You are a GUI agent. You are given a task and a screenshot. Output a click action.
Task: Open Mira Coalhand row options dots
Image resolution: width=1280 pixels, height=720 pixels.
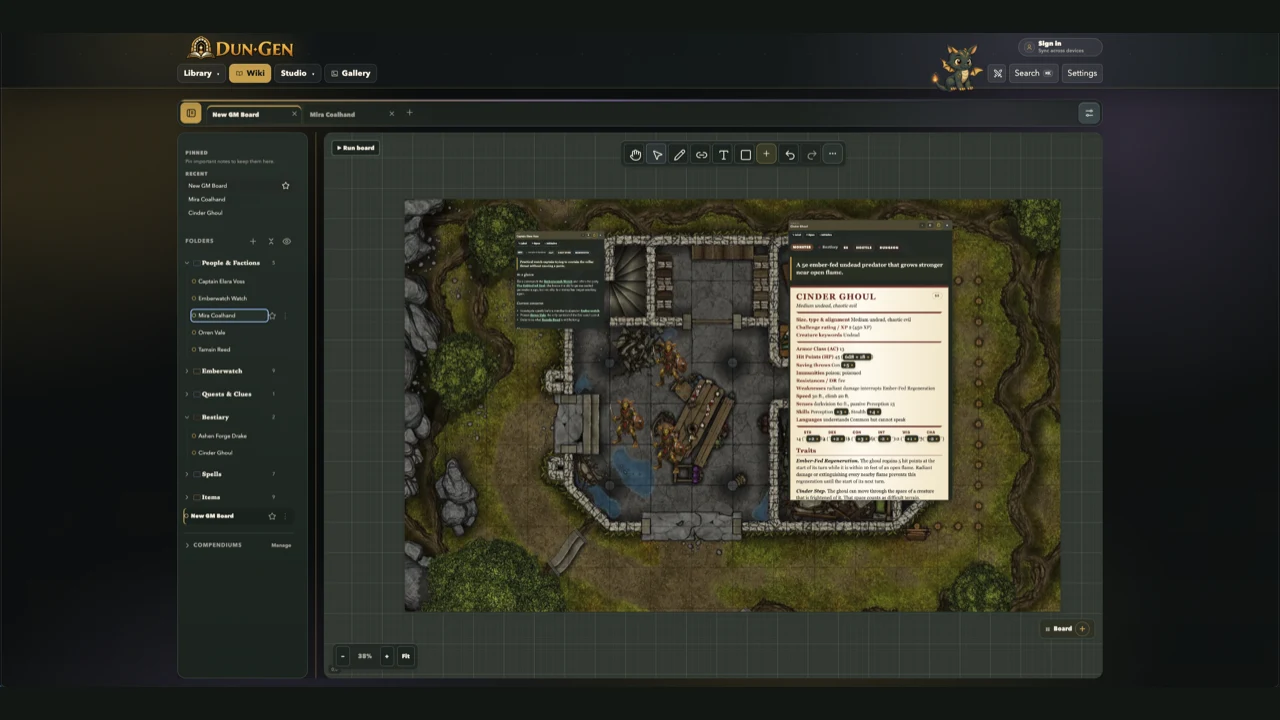coord(285,316)
